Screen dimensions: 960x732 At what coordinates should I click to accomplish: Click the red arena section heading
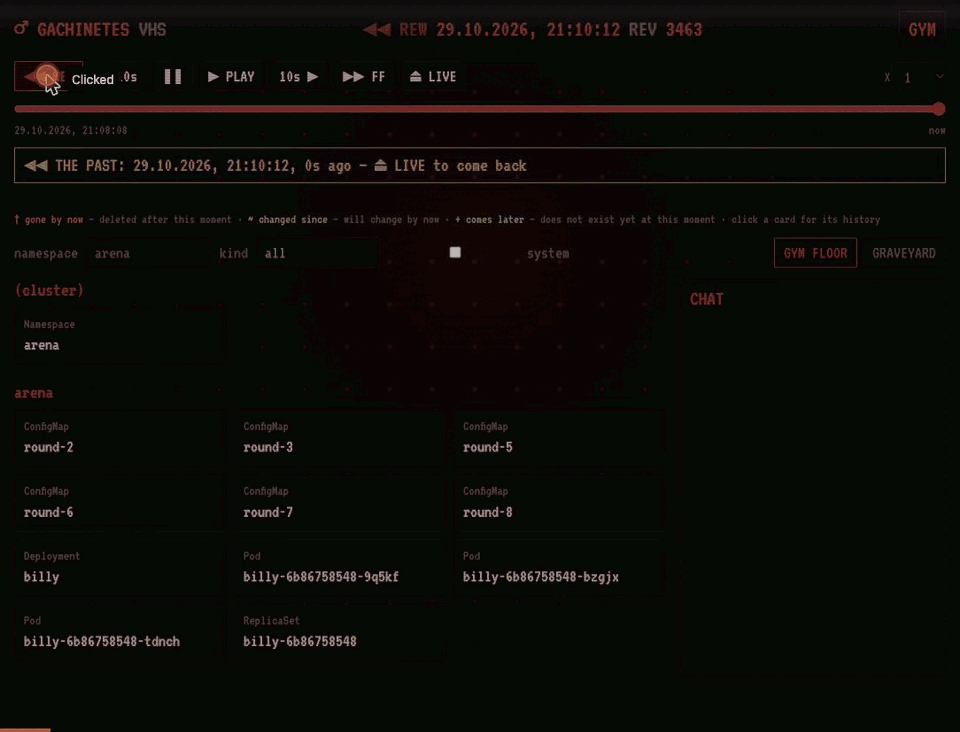(34, 393)
